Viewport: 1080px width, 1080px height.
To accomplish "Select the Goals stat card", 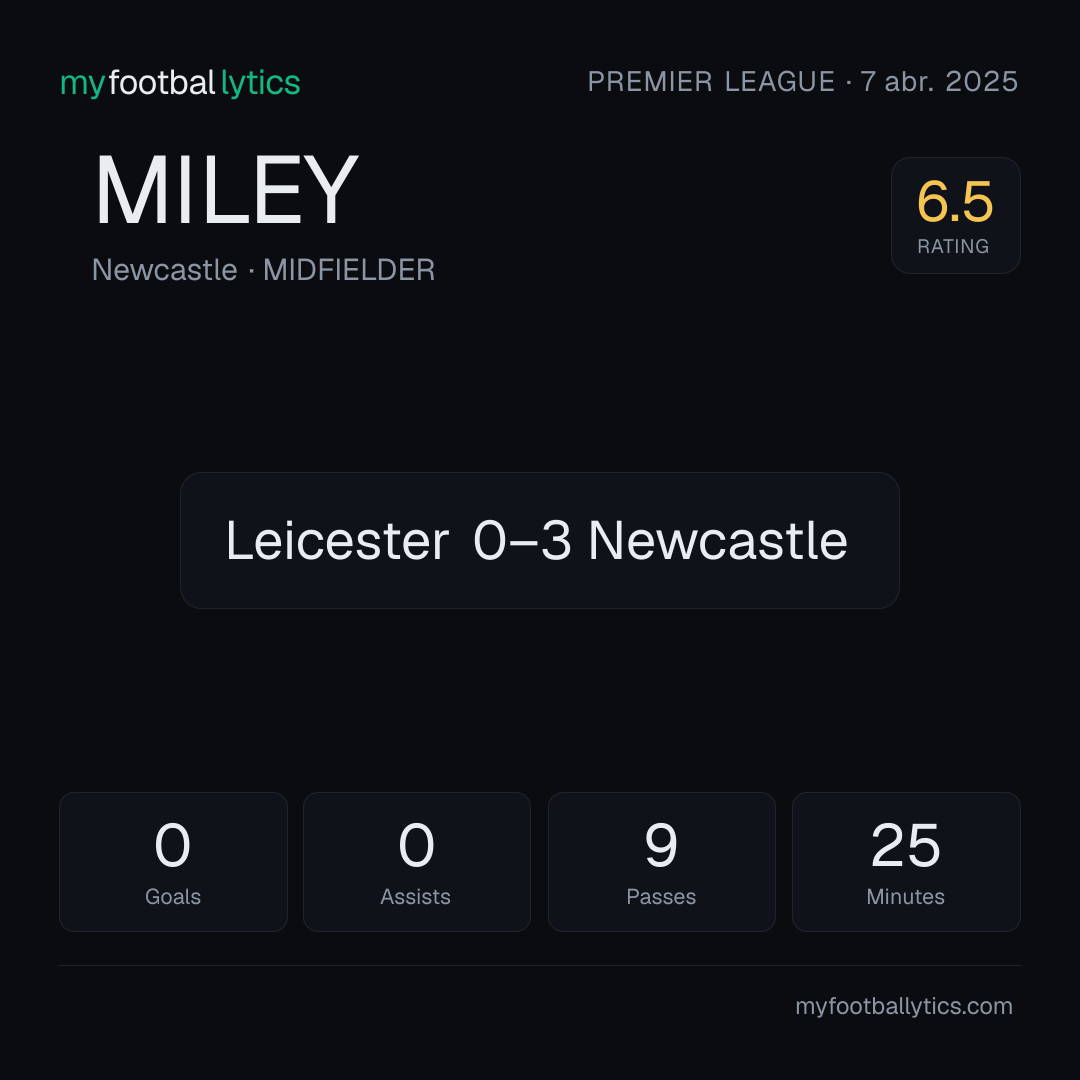I will pos(173,862).
